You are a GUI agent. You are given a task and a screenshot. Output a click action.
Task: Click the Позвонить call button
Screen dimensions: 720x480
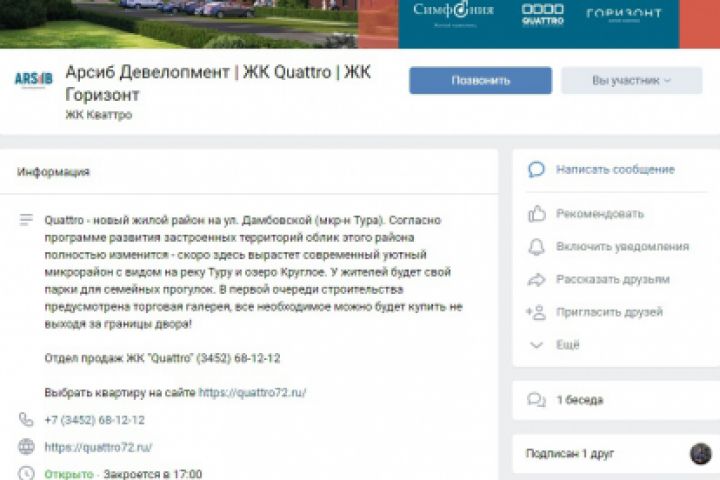[480, 80]
